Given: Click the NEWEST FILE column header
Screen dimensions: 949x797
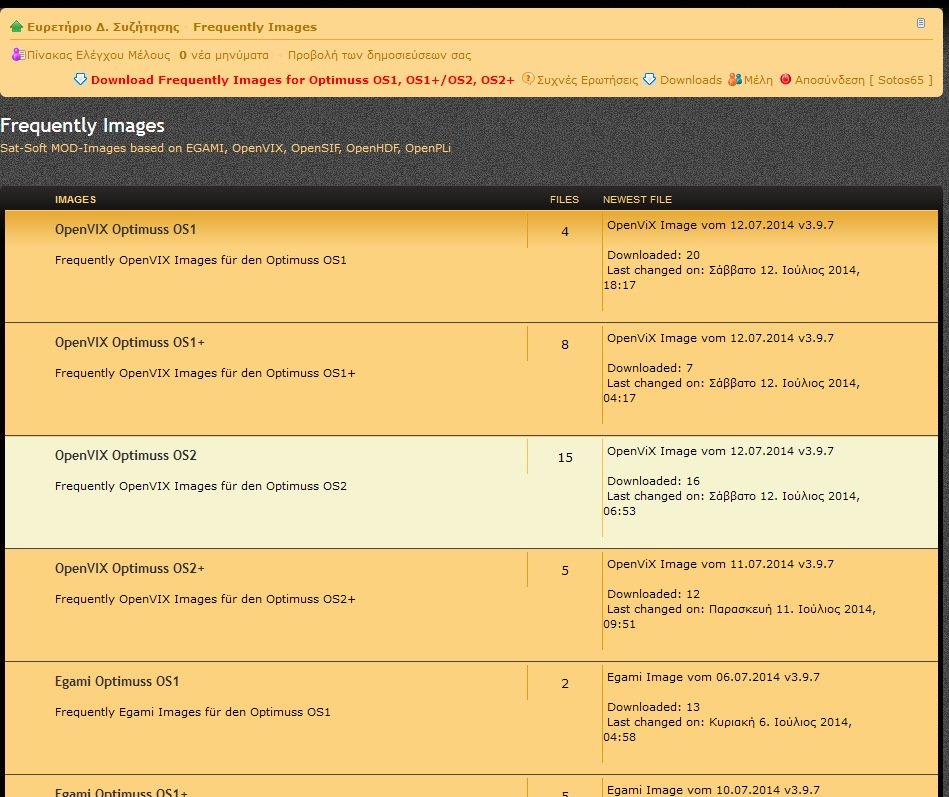Looking at the screenshot, I should [x=637, y=200].
